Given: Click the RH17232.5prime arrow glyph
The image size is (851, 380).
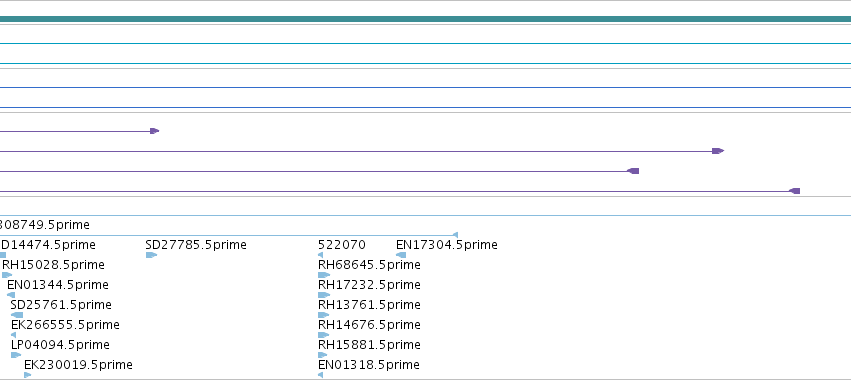Looking at the screenshot, I should 324,295.
